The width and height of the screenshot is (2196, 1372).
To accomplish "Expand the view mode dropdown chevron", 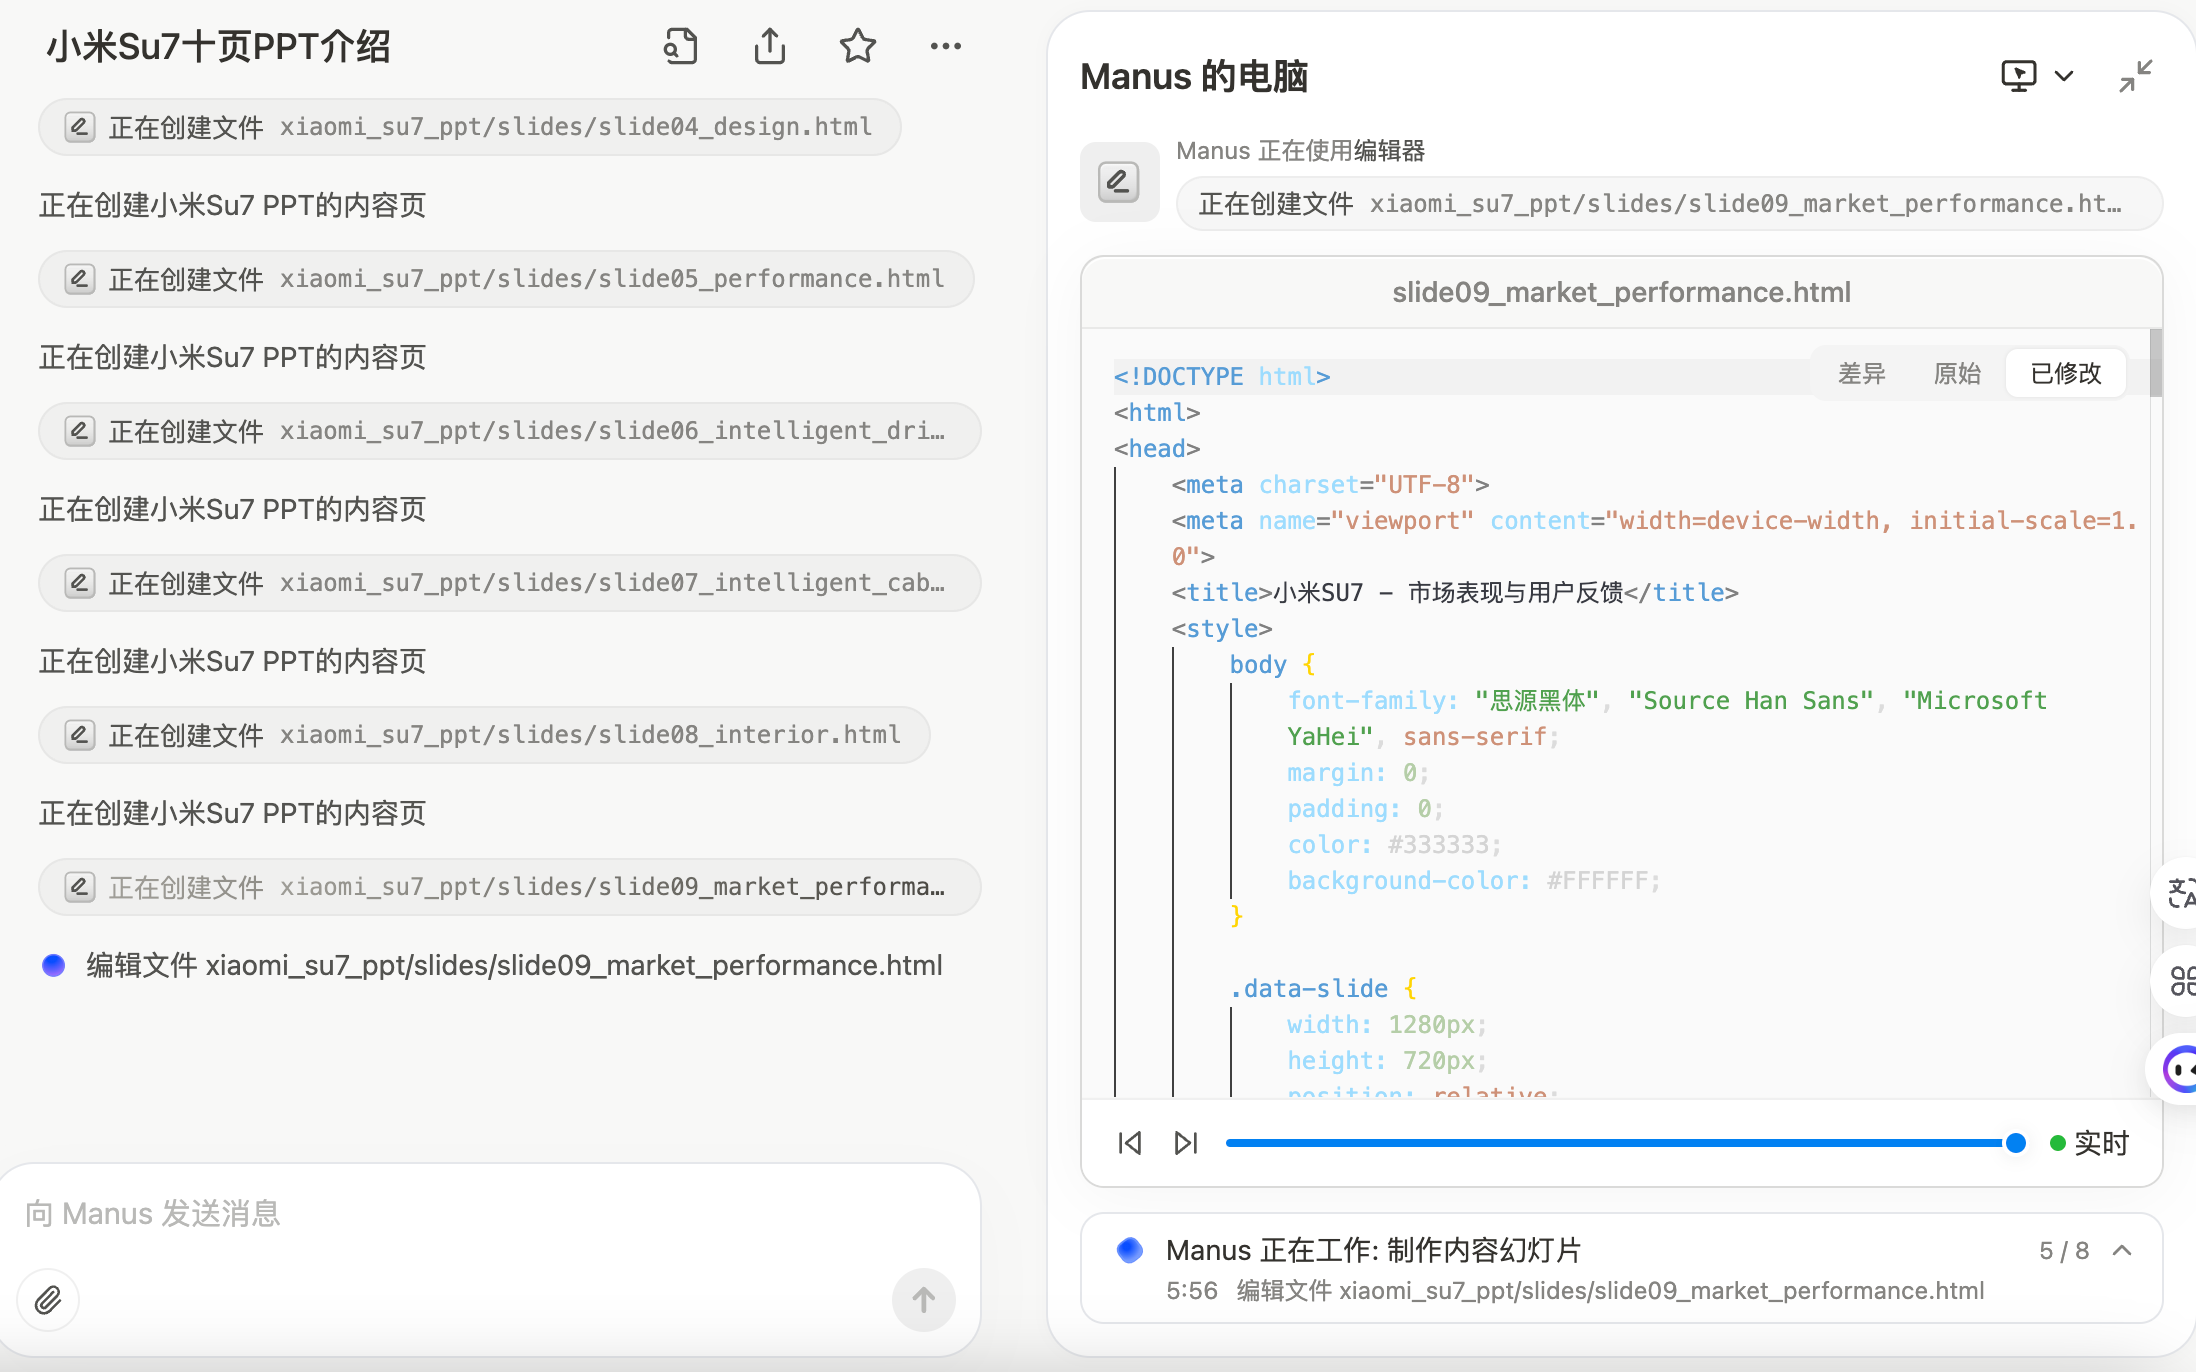I will pyautogui.click(x=2064, y=76).
